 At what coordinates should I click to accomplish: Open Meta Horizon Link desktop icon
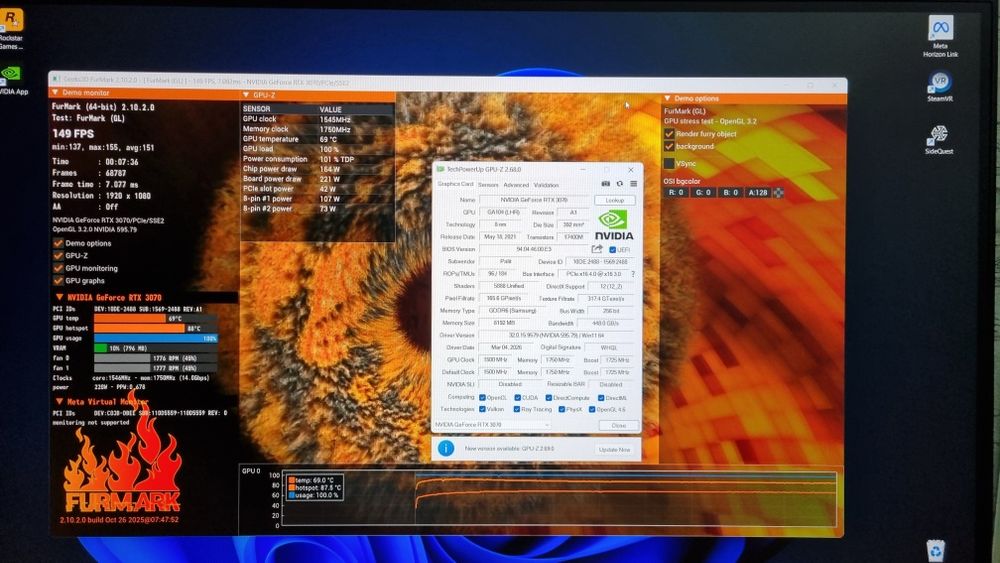(940, 36)
